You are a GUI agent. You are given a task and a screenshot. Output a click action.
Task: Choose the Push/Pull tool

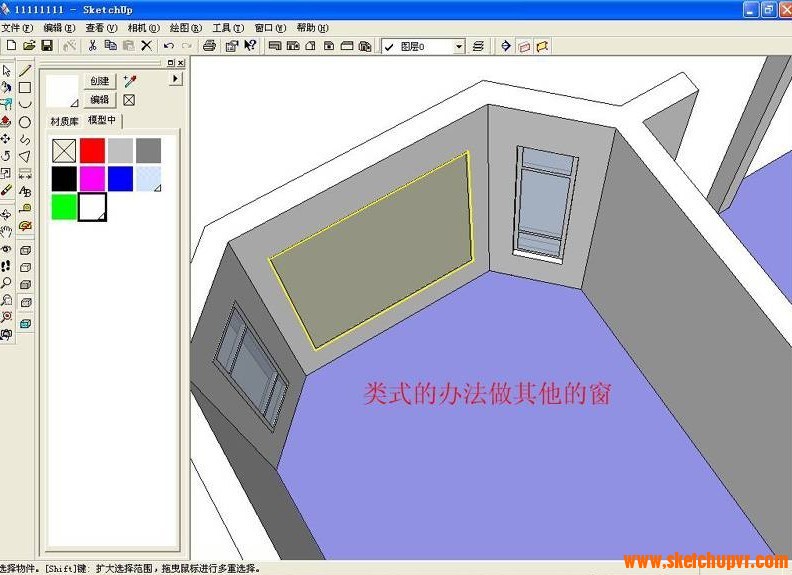click(6, 122)
